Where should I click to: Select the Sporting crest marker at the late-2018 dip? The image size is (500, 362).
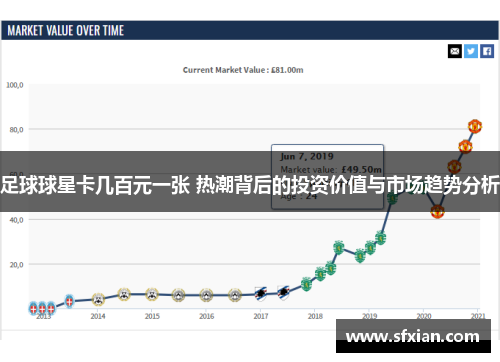[x=360, y=256]
